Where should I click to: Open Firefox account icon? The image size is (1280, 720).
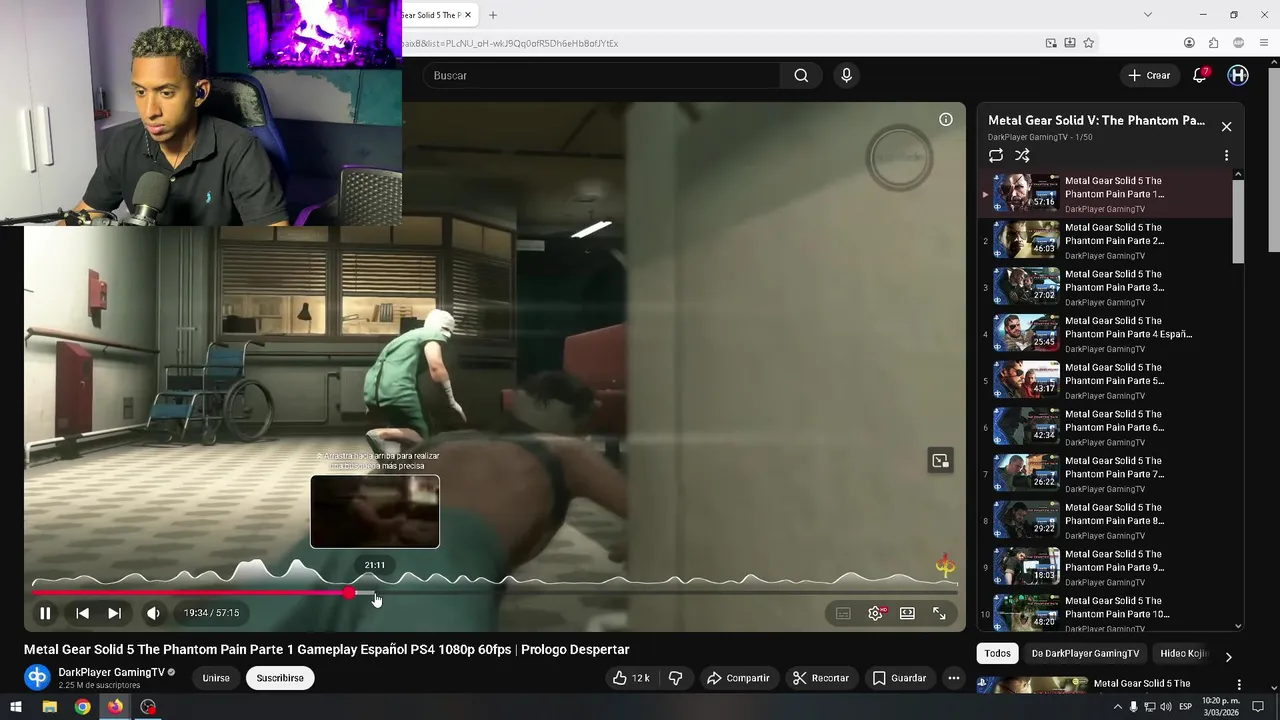point(1189,43)
